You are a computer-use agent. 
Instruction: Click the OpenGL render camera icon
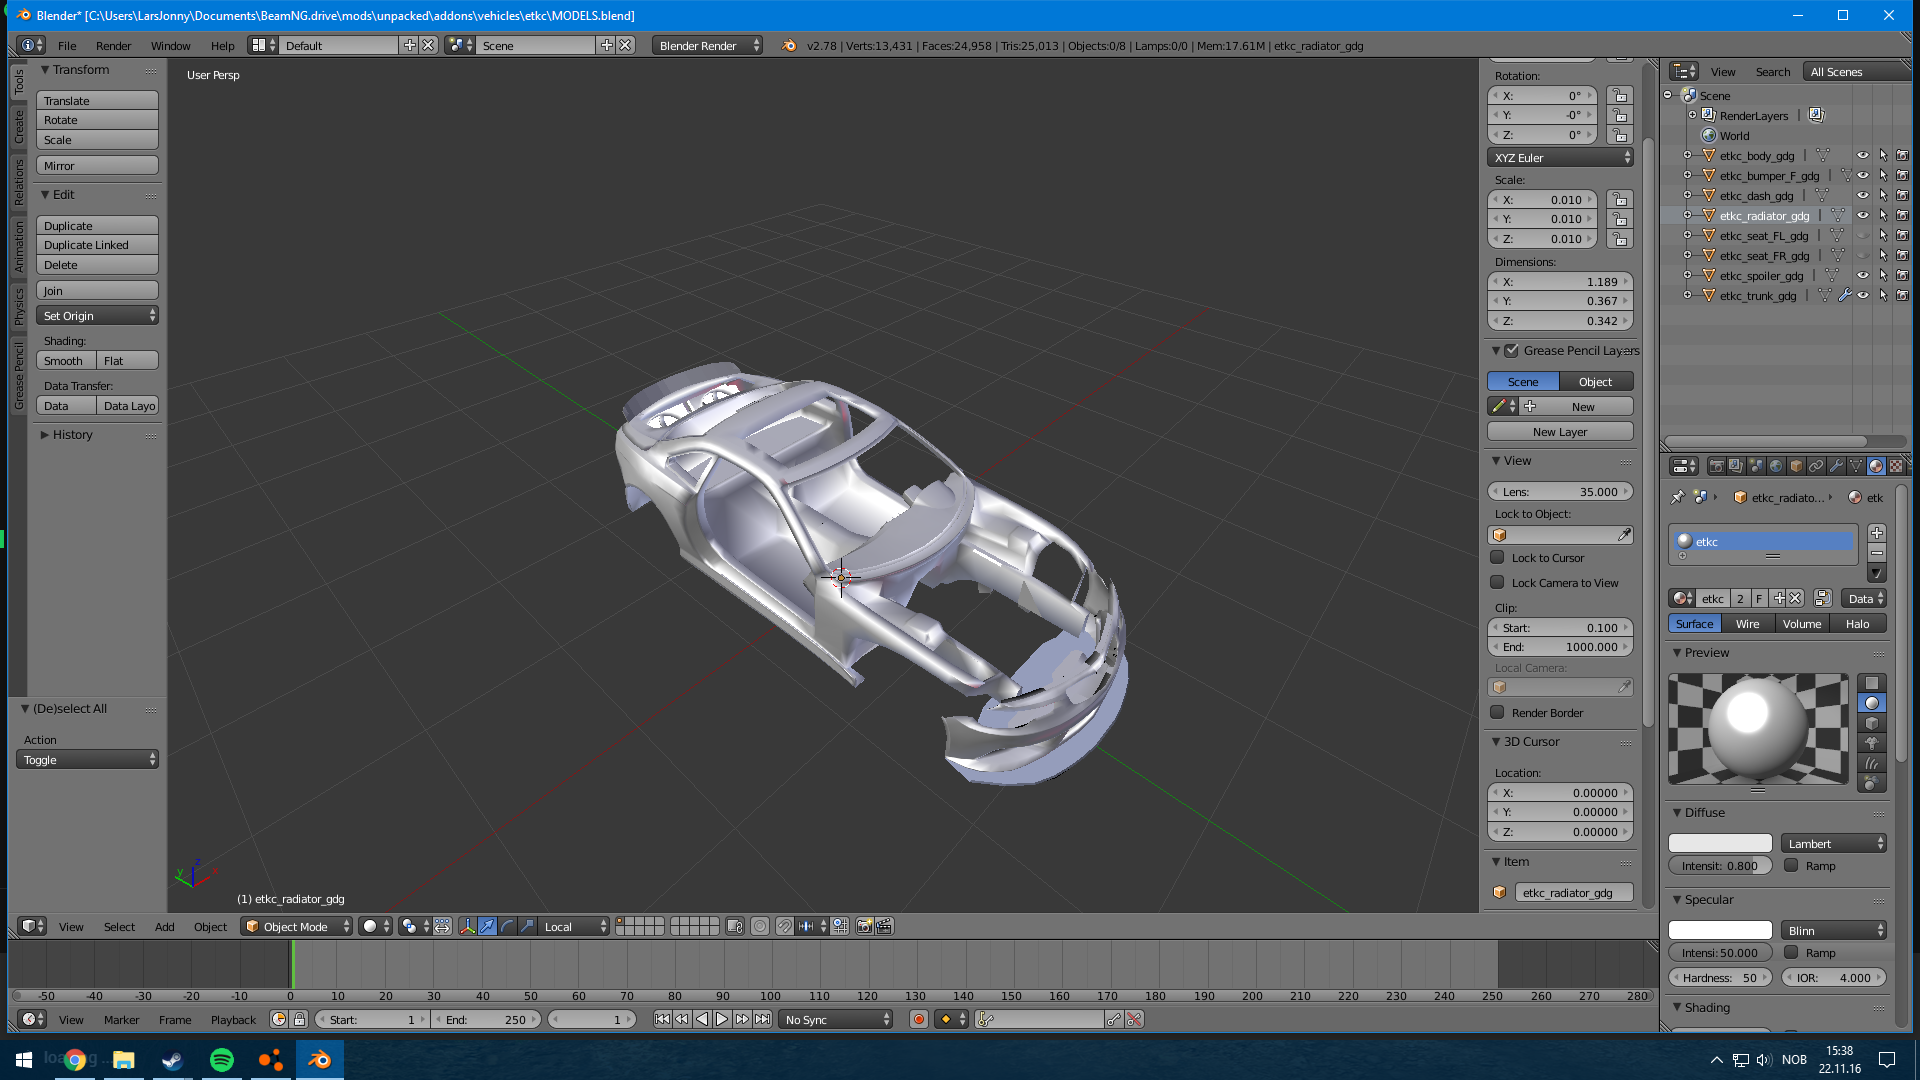[x=864, y=927]
